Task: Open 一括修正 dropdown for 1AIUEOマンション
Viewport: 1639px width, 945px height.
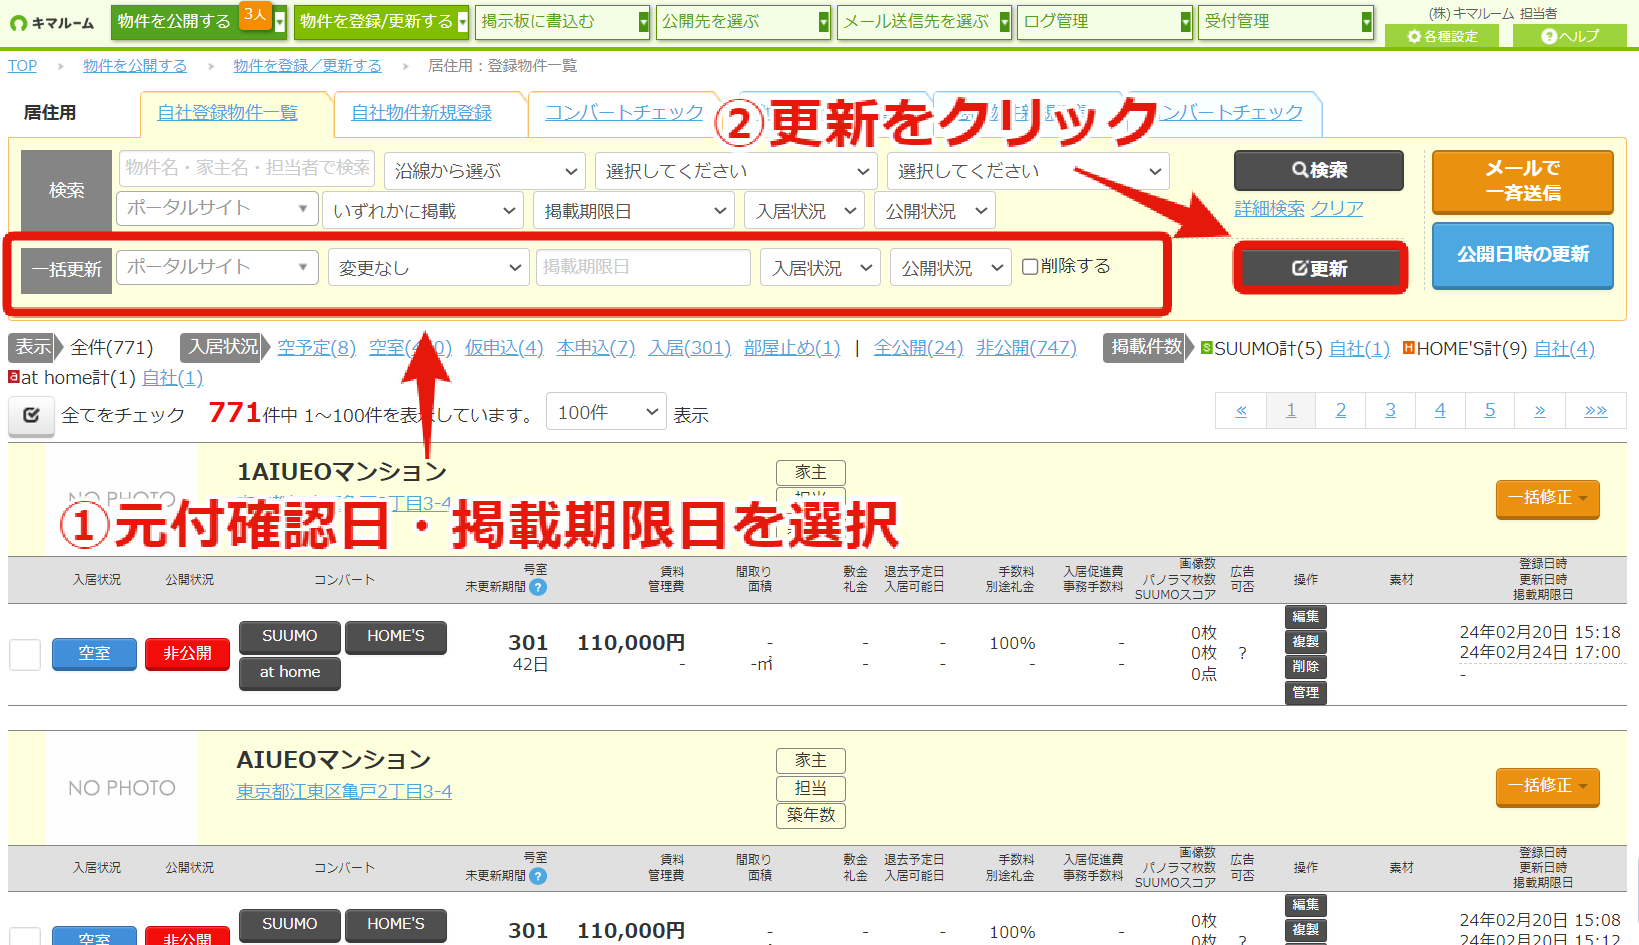Action: (x=1547, y=498)
